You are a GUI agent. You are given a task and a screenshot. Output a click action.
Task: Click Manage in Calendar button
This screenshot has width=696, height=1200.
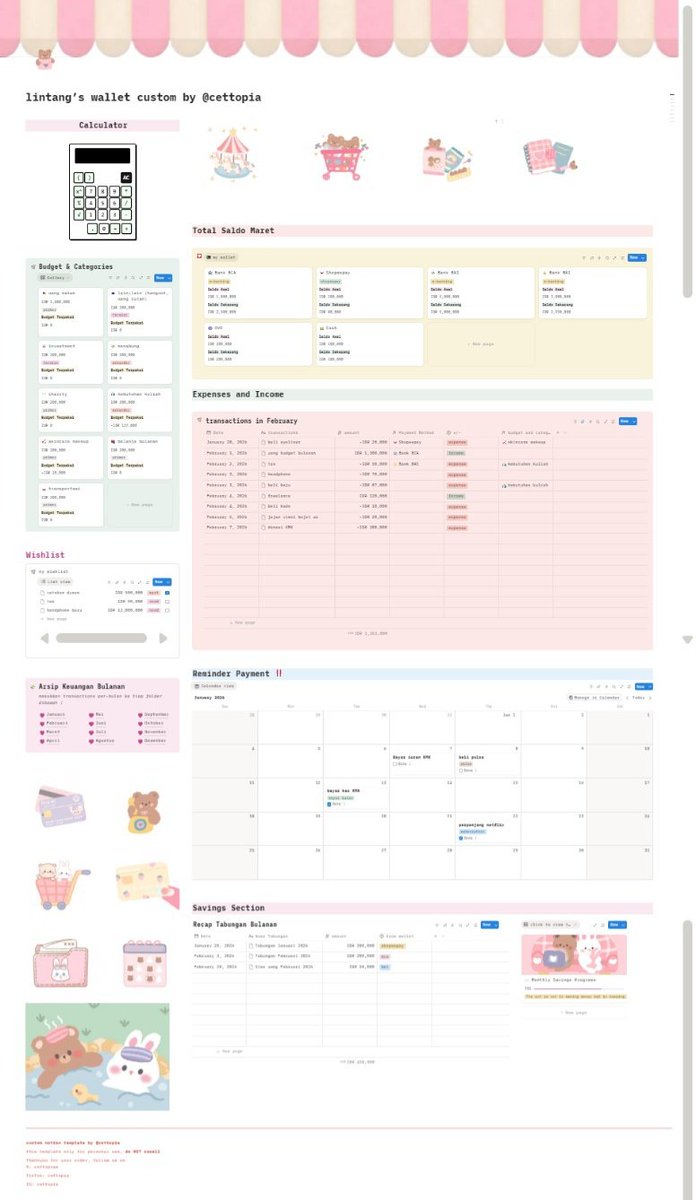592,697
